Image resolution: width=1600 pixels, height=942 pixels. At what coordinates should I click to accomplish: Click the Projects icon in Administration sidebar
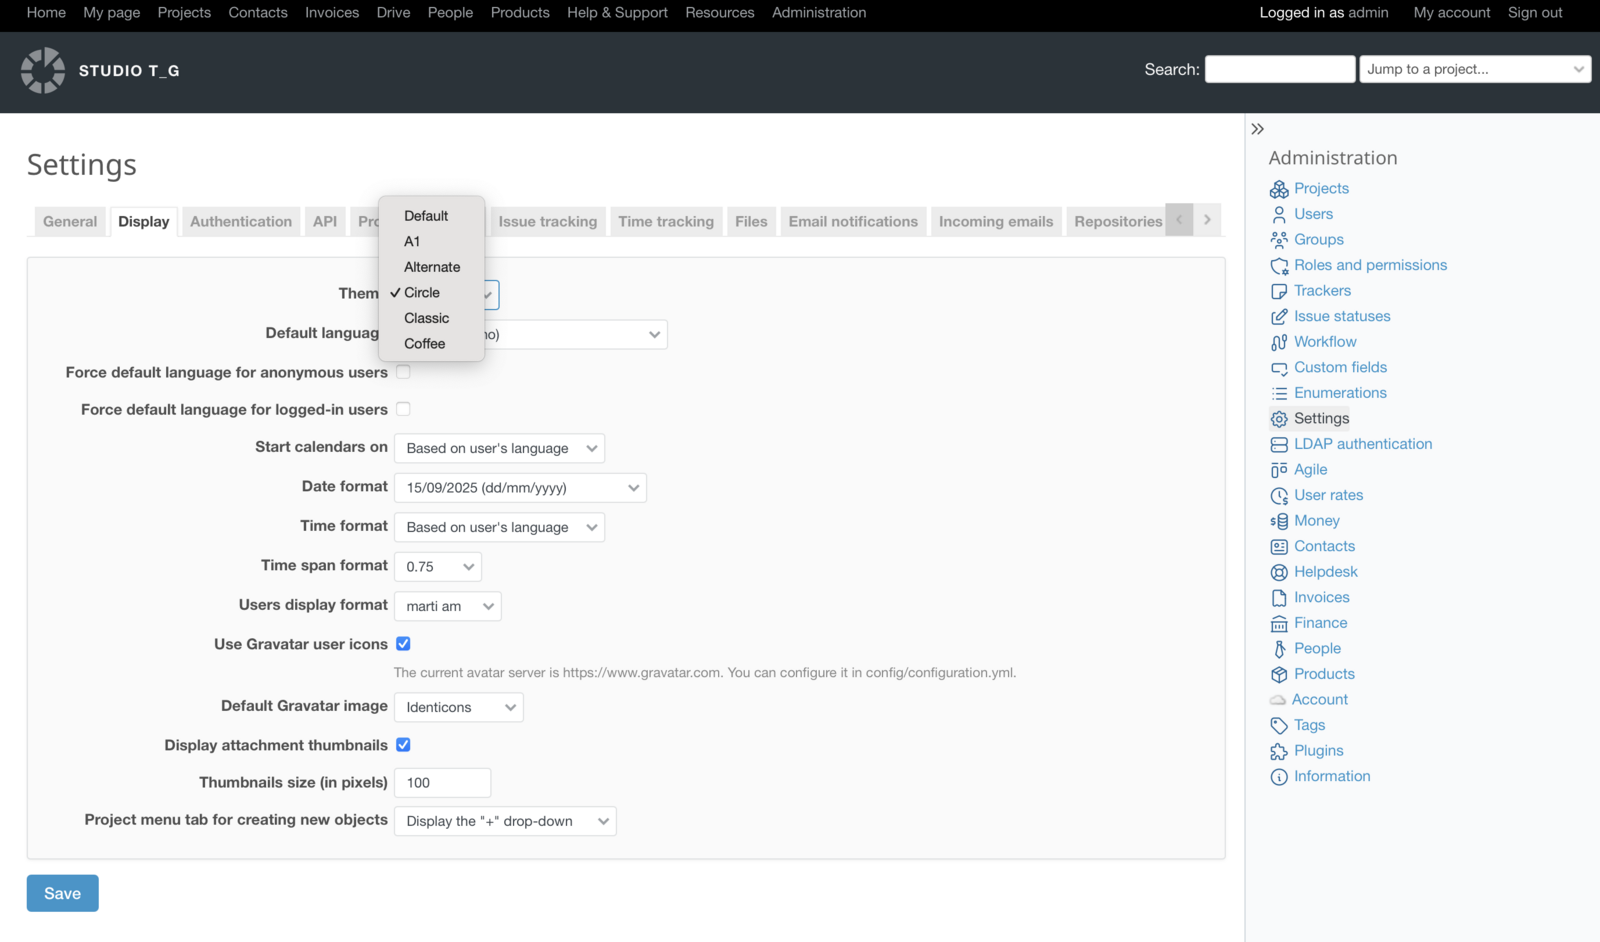pyautogui.click(x=1280, y=188)
